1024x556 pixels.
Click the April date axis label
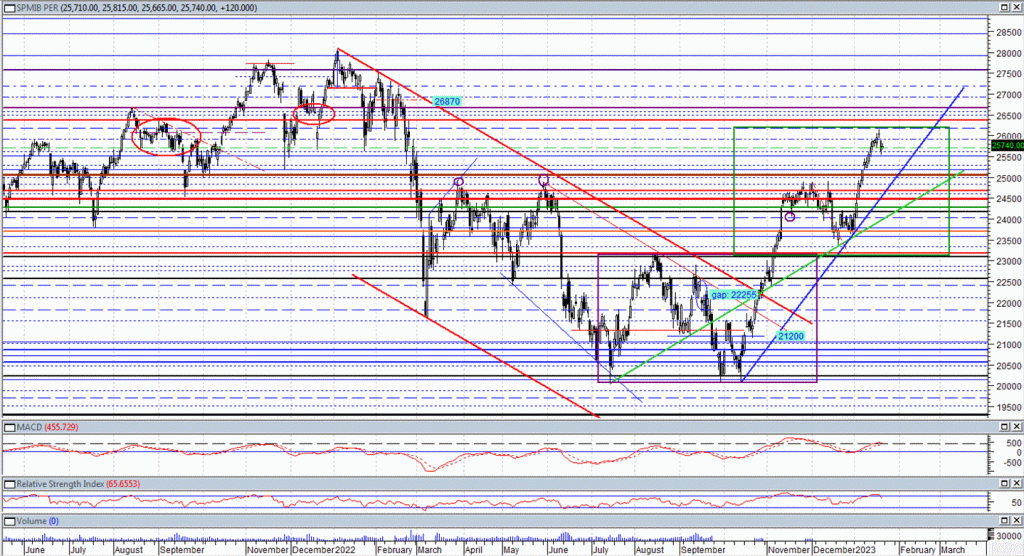click(x=473, y=550)
